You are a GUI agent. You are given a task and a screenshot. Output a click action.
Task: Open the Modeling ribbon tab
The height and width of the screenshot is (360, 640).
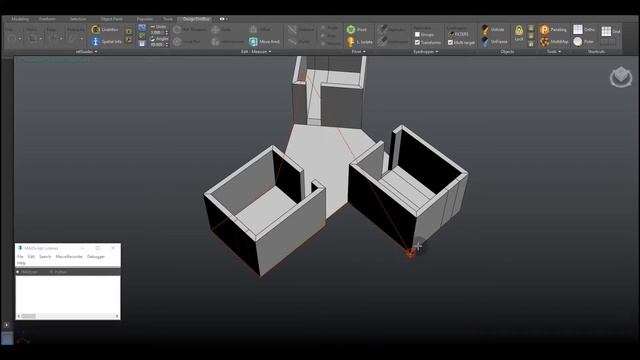(20, 19)
